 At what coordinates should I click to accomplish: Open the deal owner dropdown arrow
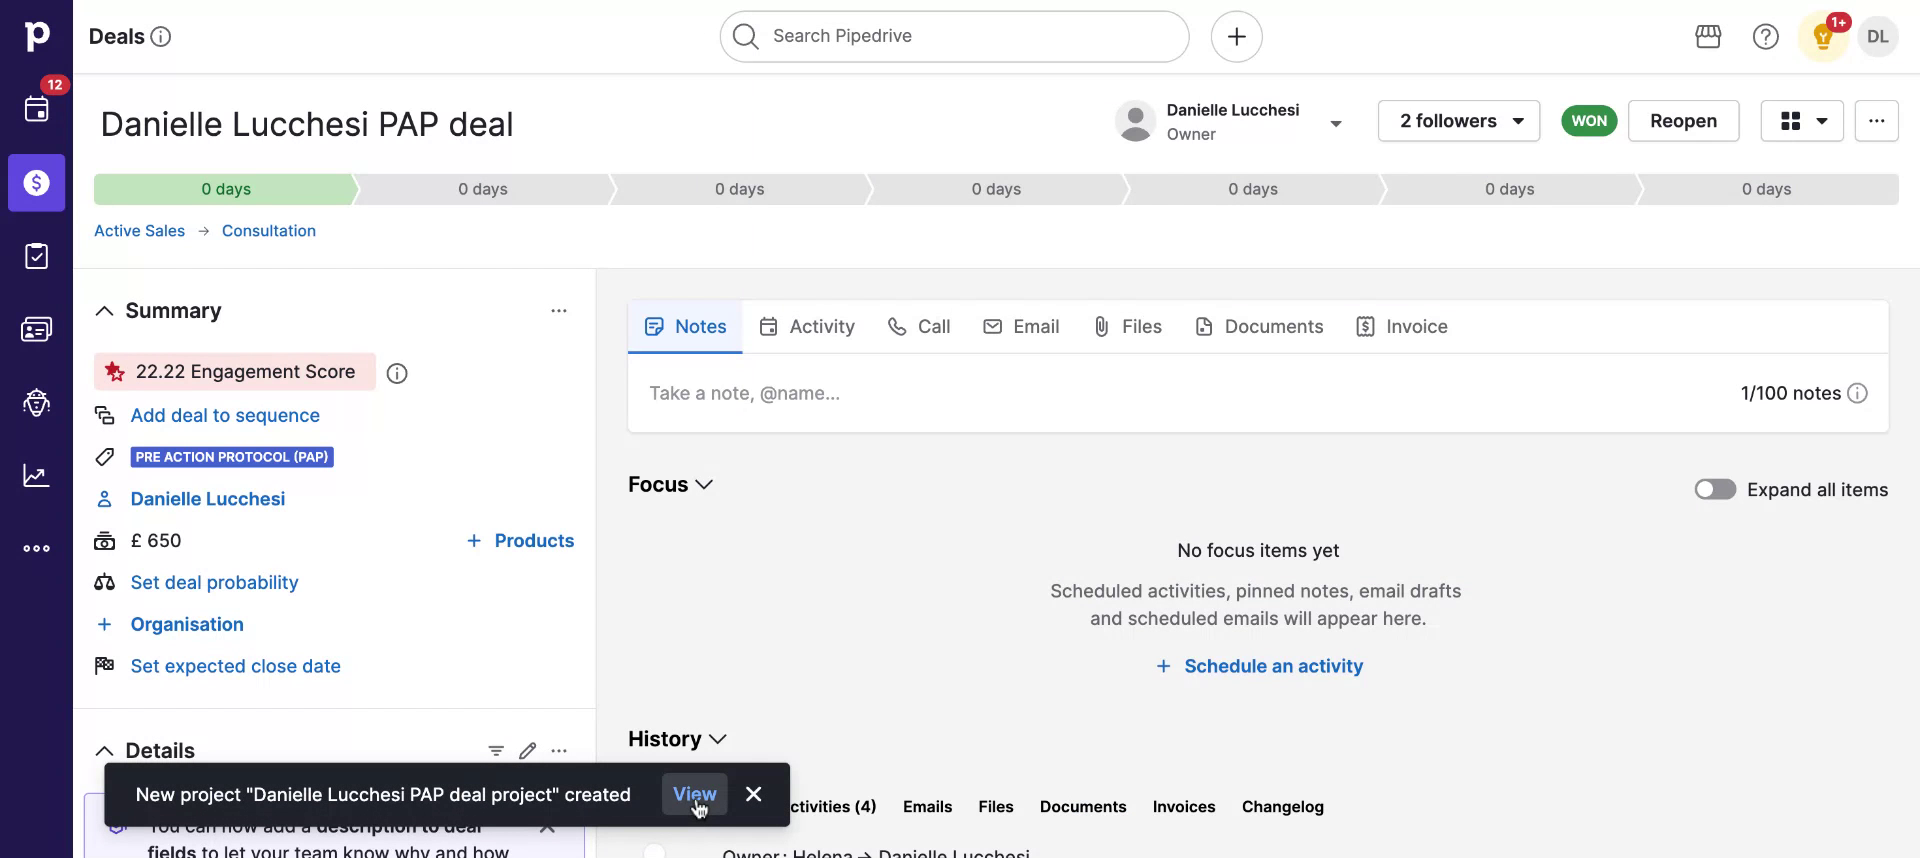pos(1335,123)
